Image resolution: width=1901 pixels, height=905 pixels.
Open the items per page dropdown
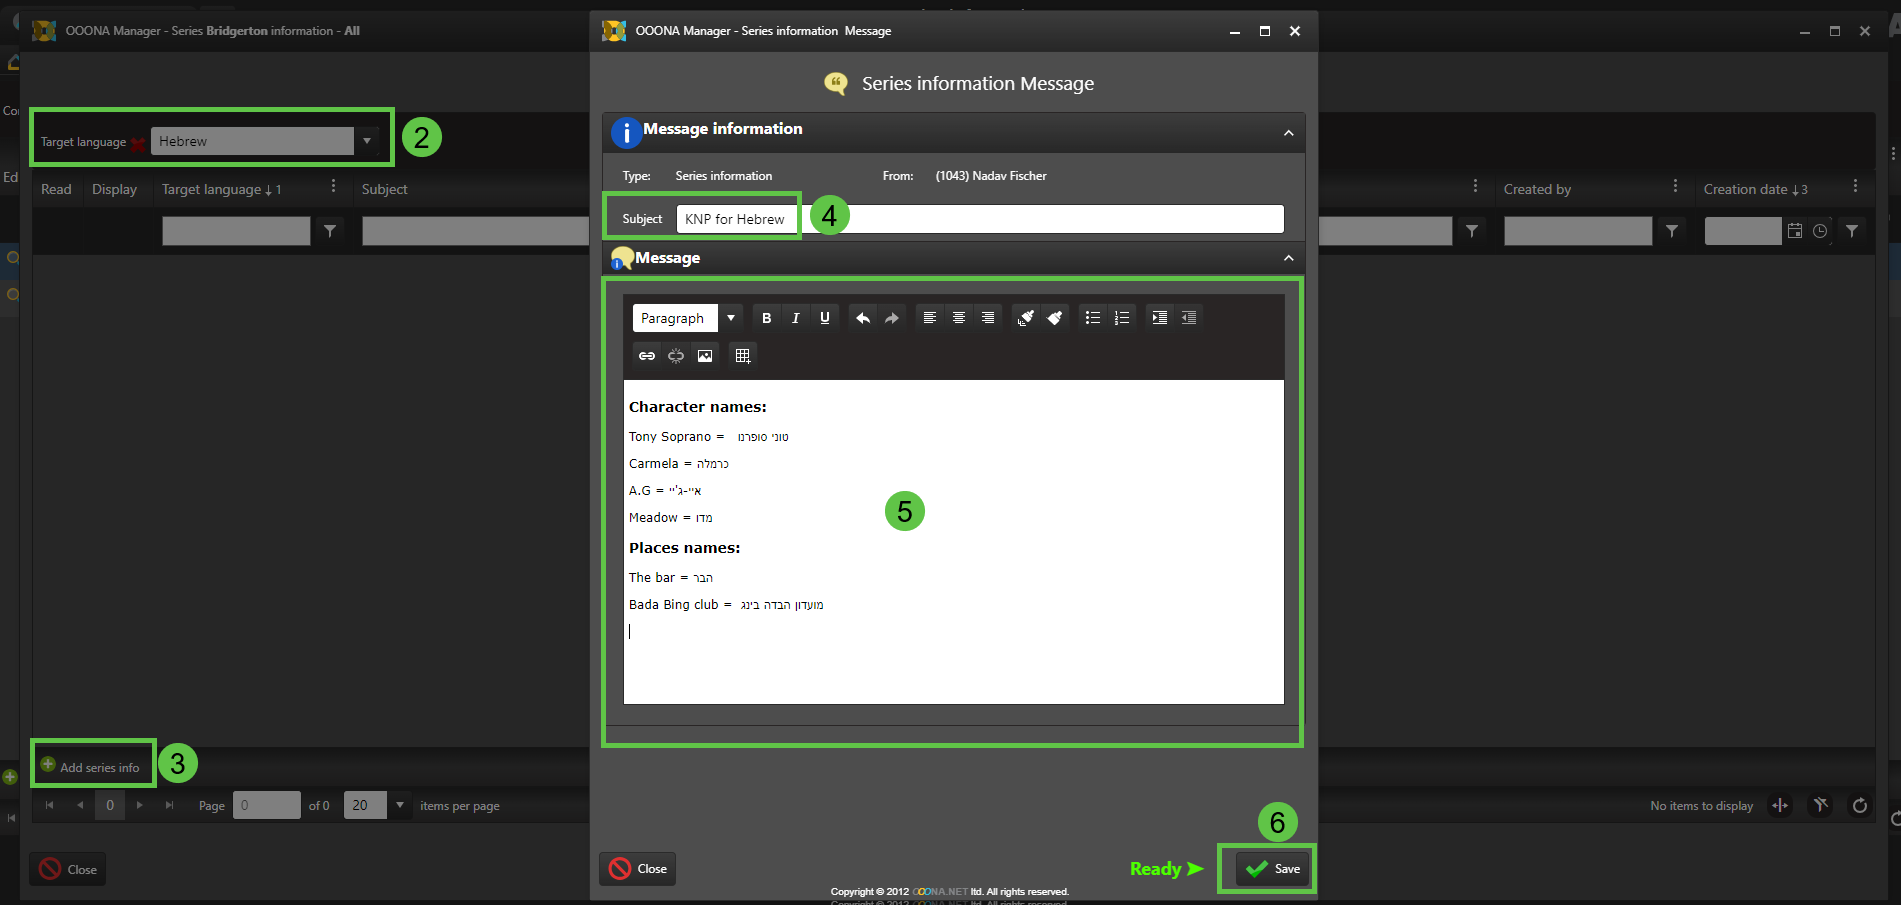pos(399,806)
